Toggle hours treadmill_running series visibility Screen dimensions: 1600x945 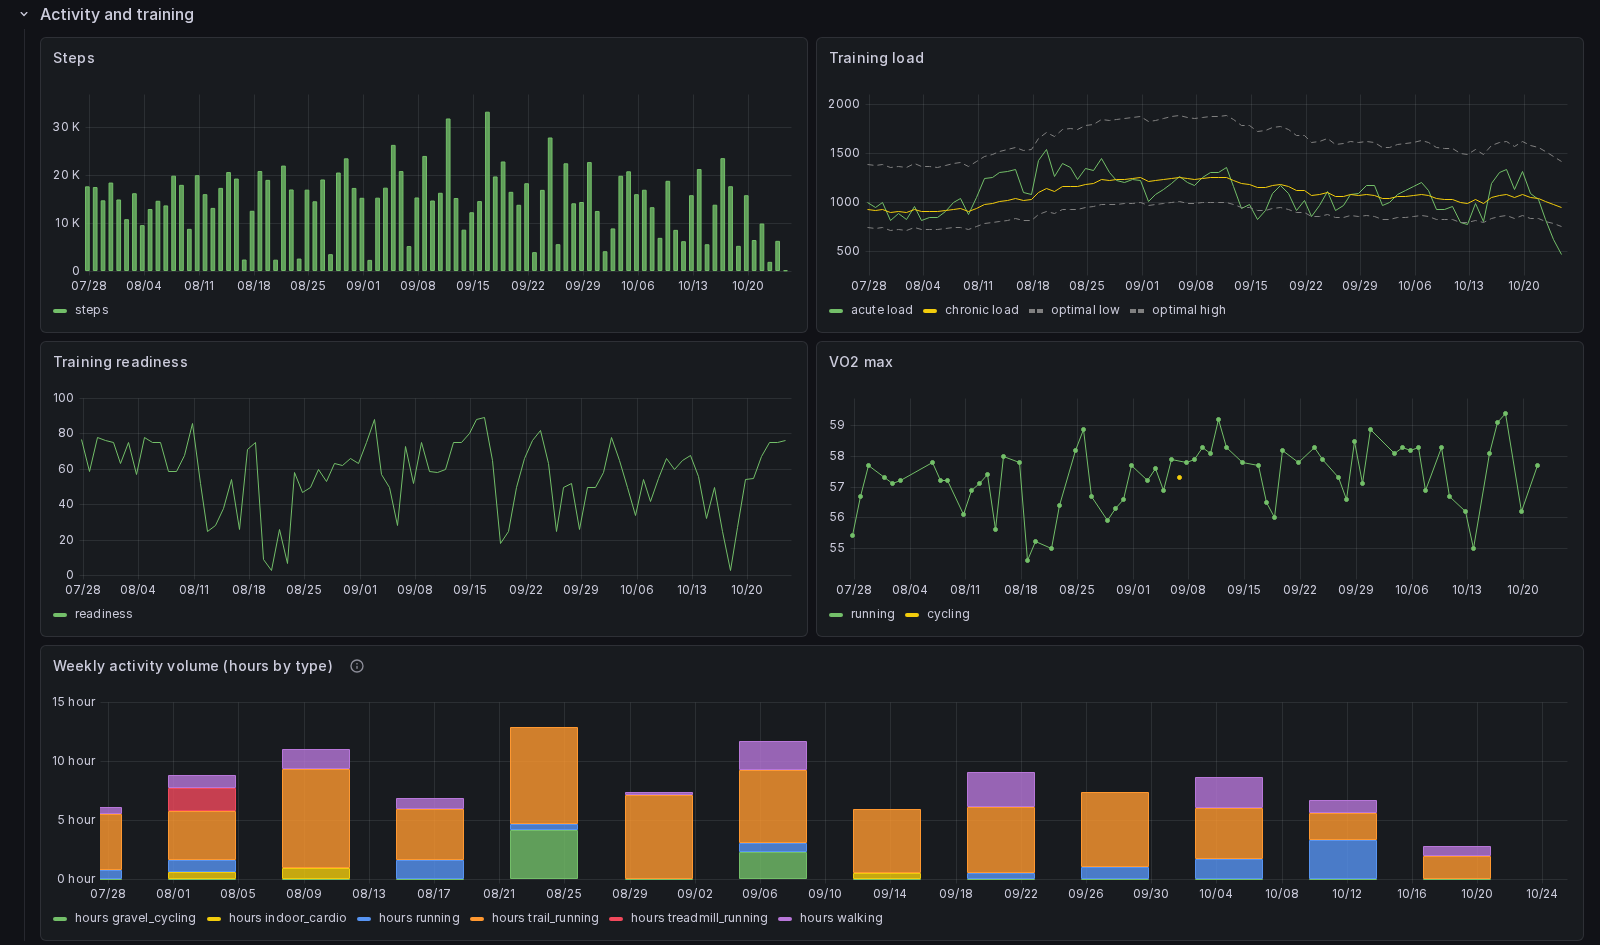(699, 918)
